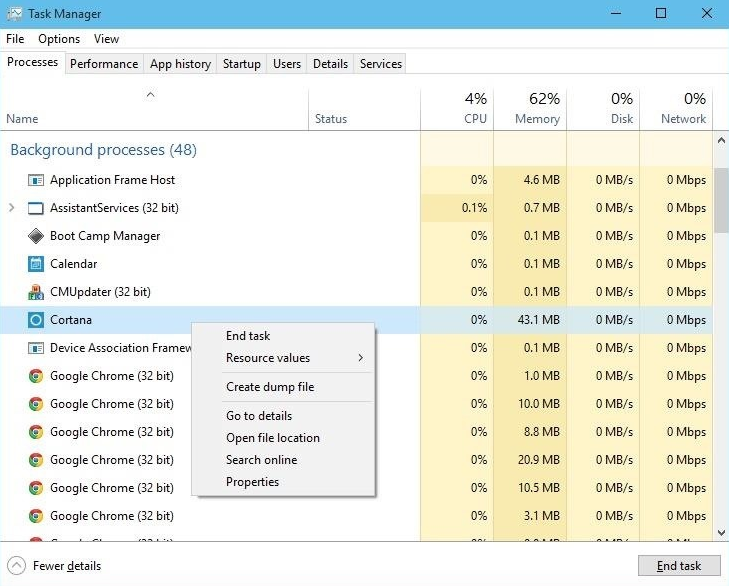Click the scrollbar down arrow
Screen dimensions: 729x586
coord(721,533)
